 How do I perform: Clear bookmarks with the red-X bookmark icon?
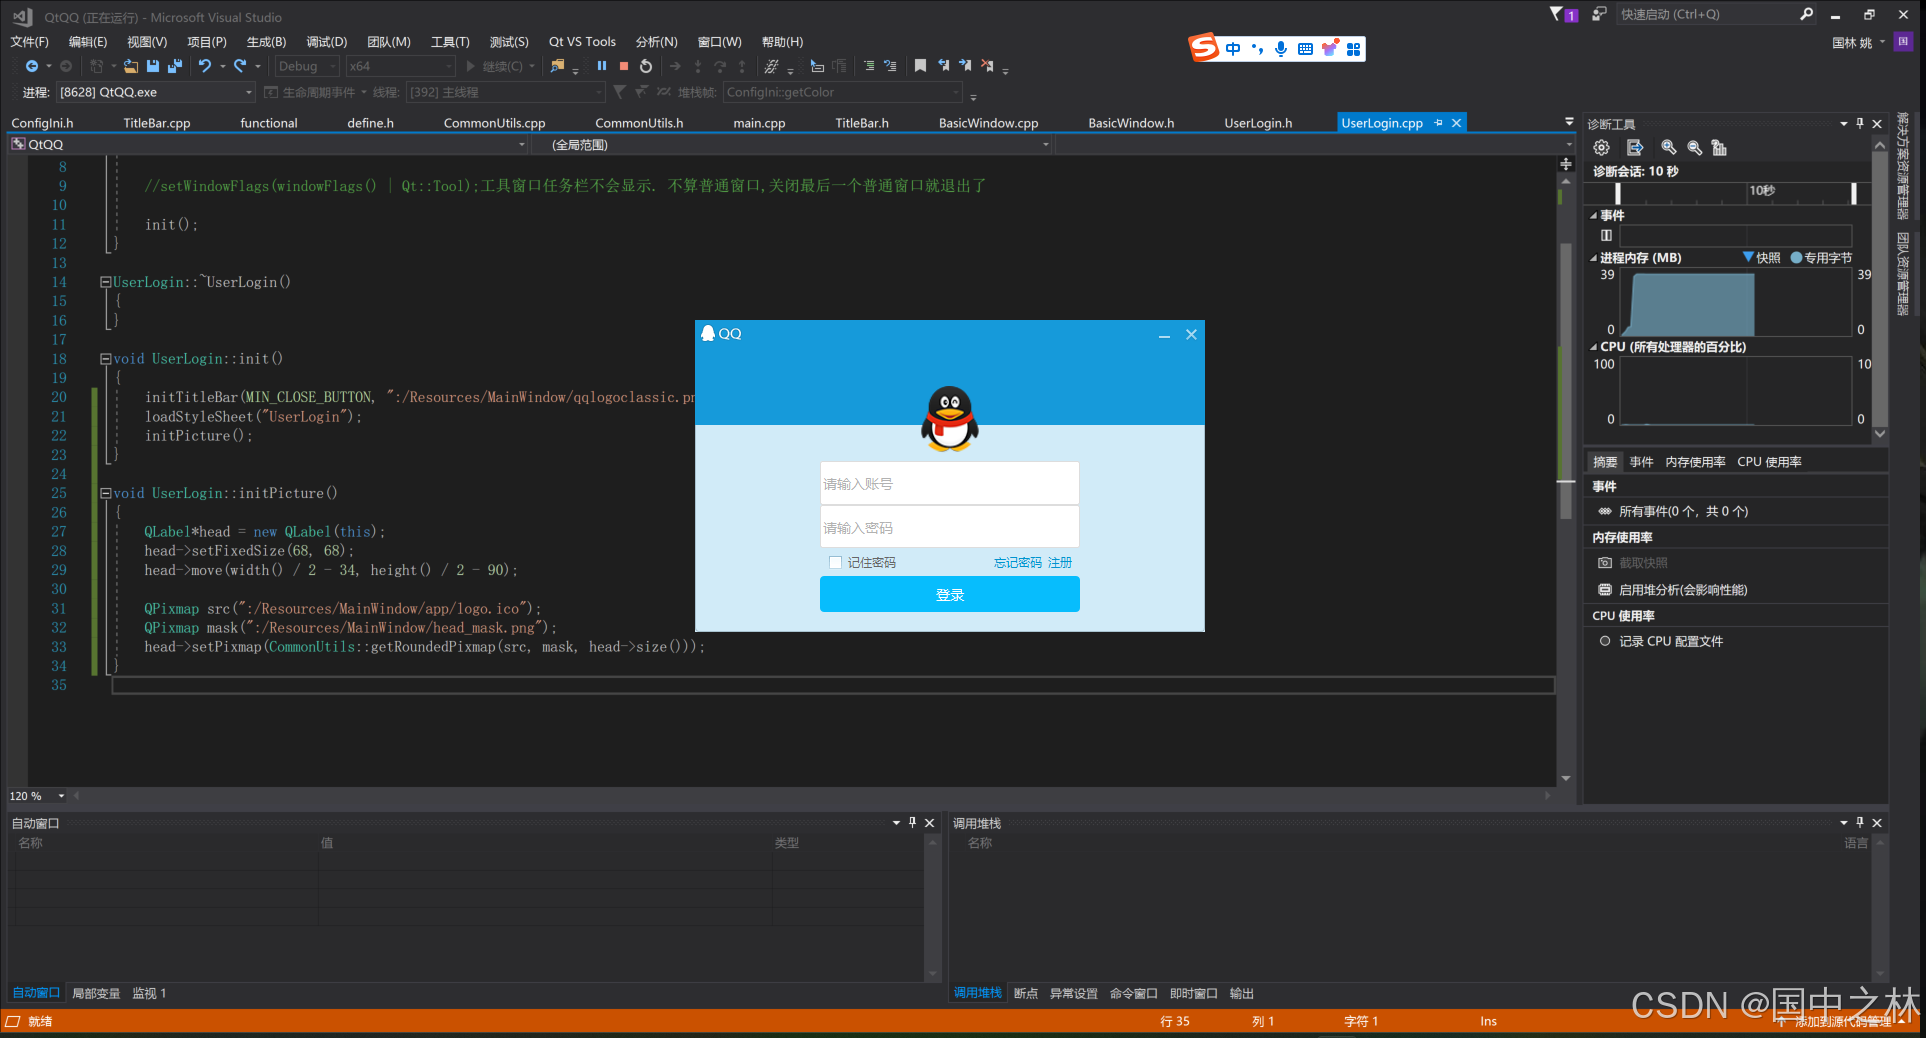pyautogui.click(x=987, y=66)
